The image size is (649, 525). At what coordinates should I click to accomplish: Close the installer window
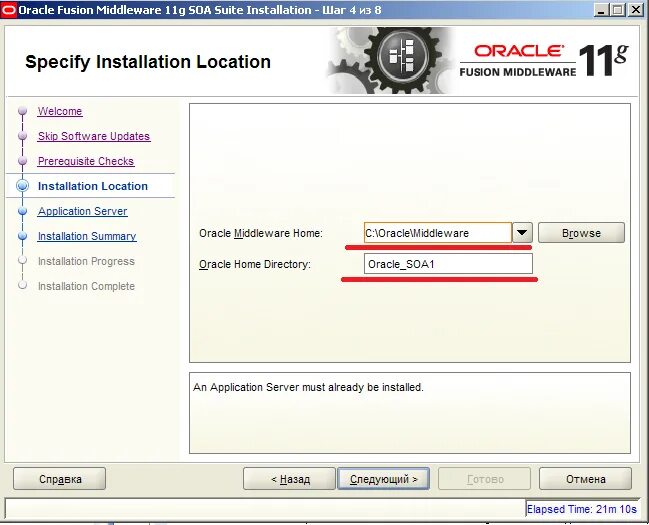[635, 10]
